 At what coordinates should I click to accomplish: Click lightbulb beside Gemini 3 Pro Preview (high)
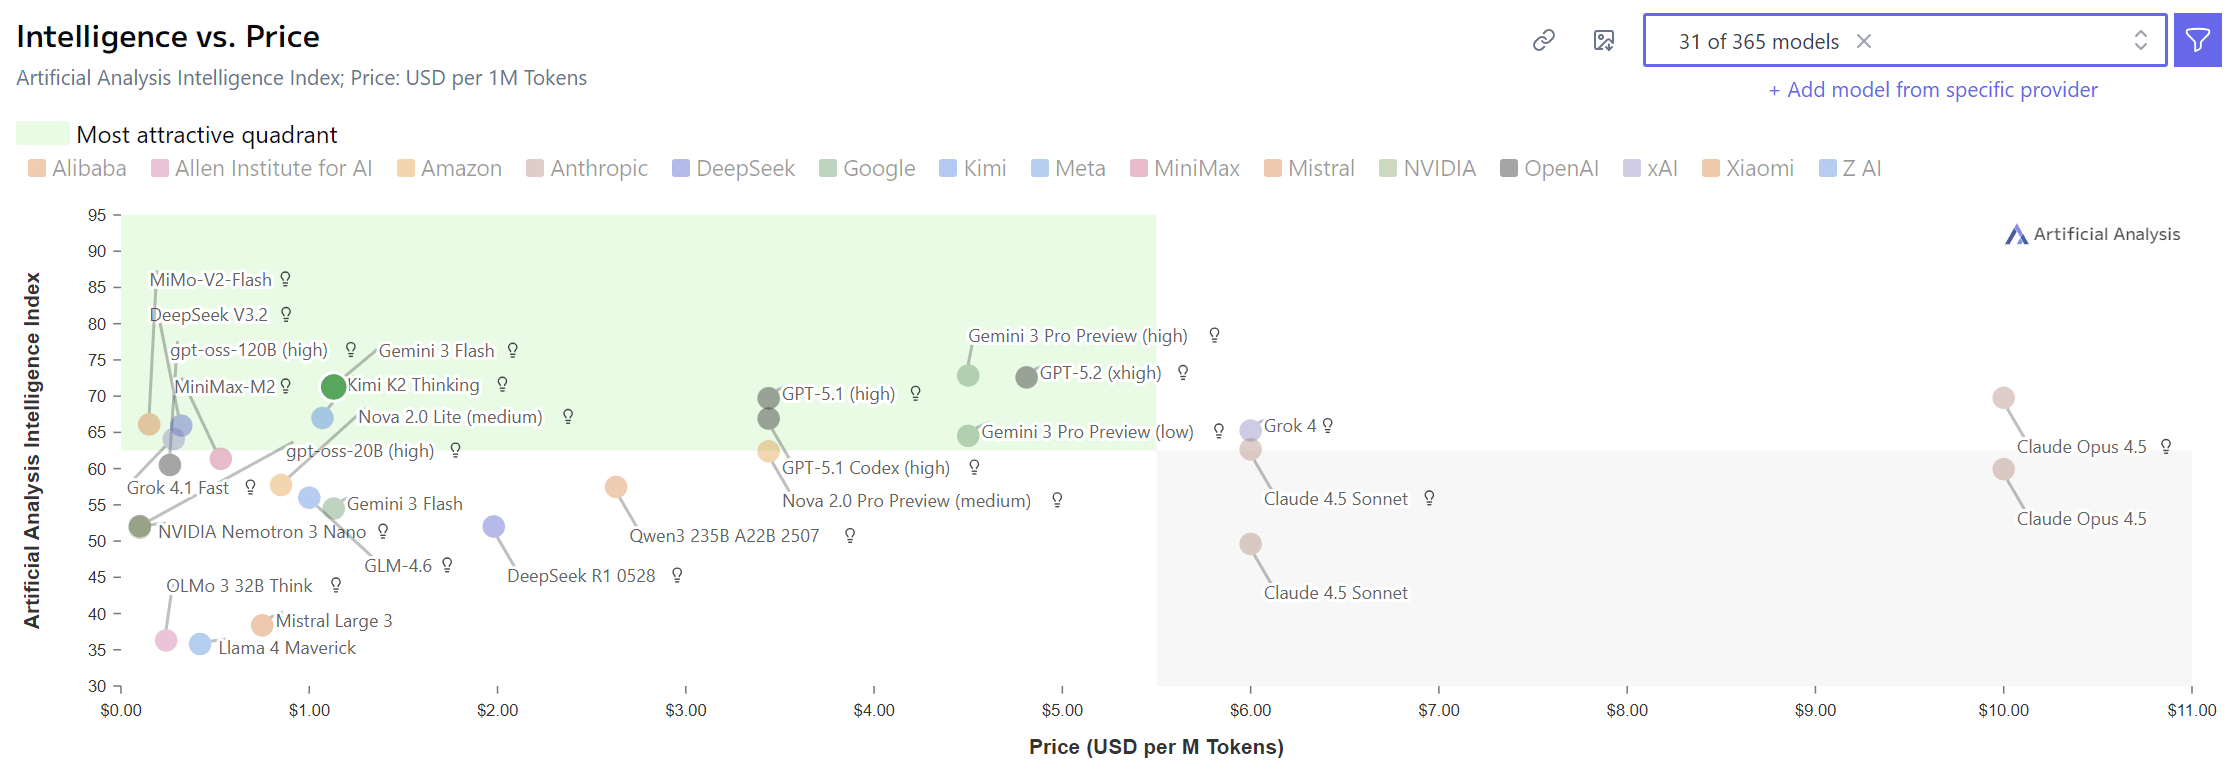tap(1214, 335)
